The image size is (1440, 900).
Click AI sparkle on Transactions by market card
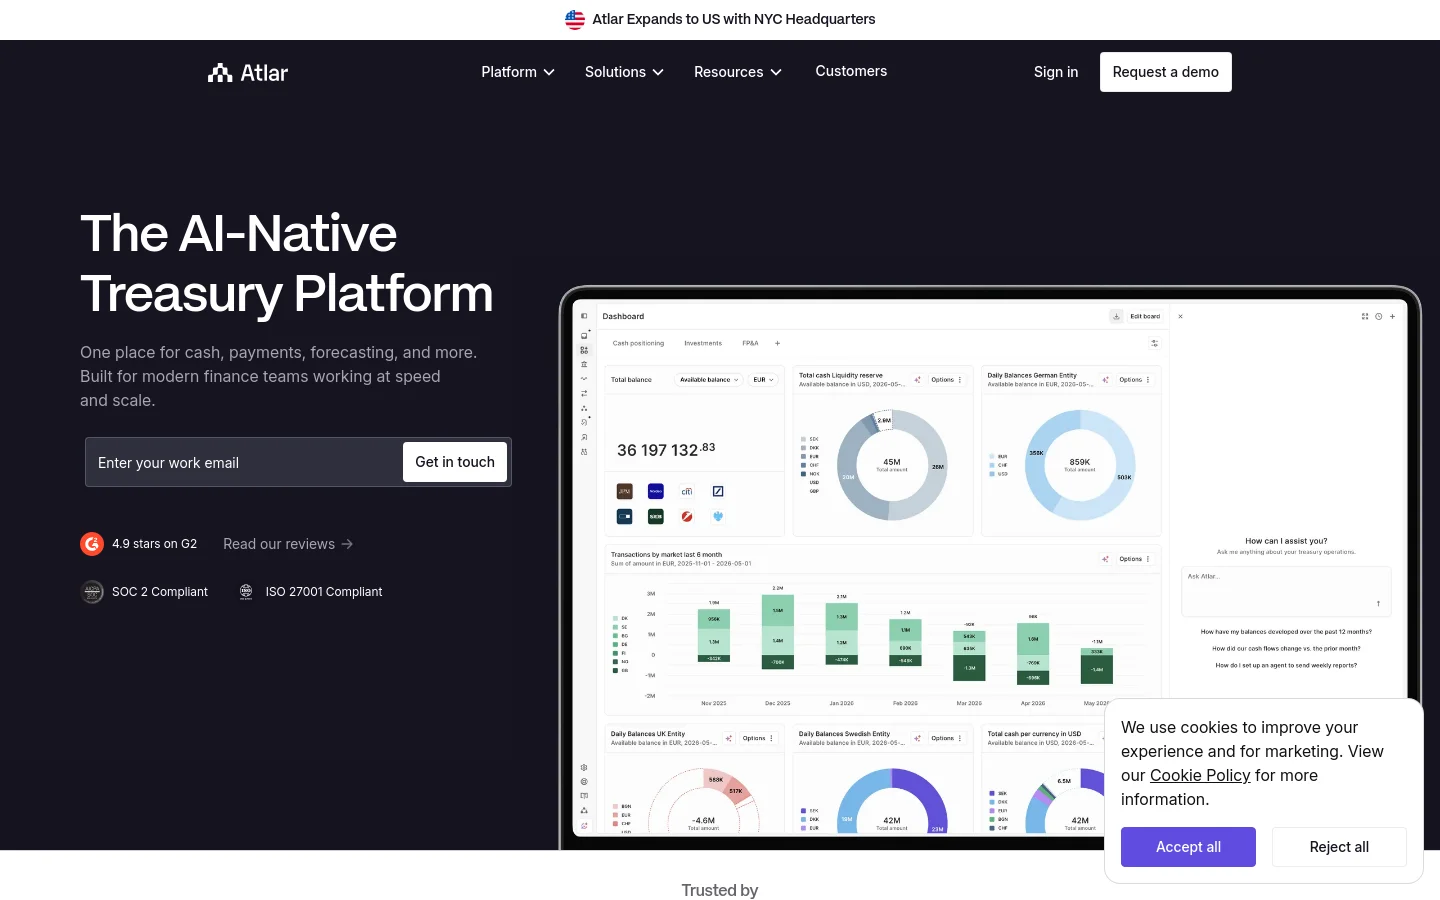click(x=1105, y=559)
